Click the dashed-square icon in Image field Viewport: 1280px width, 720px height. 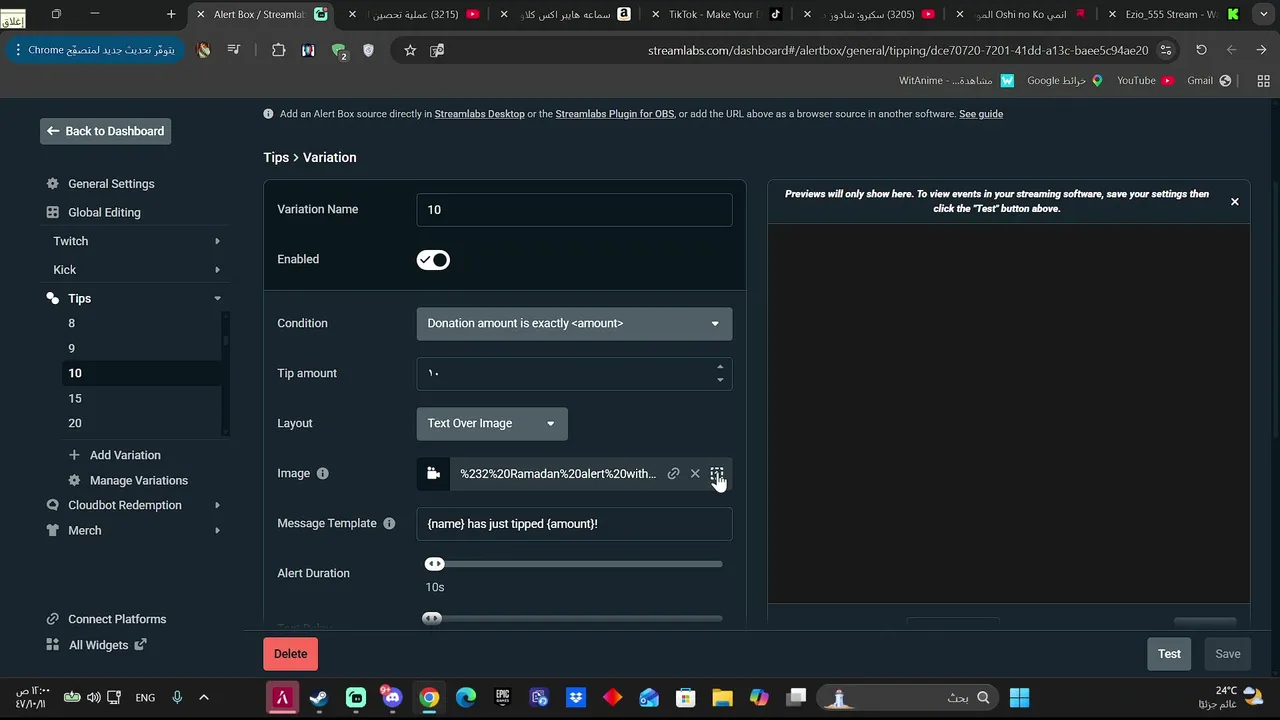pos(717,474)
